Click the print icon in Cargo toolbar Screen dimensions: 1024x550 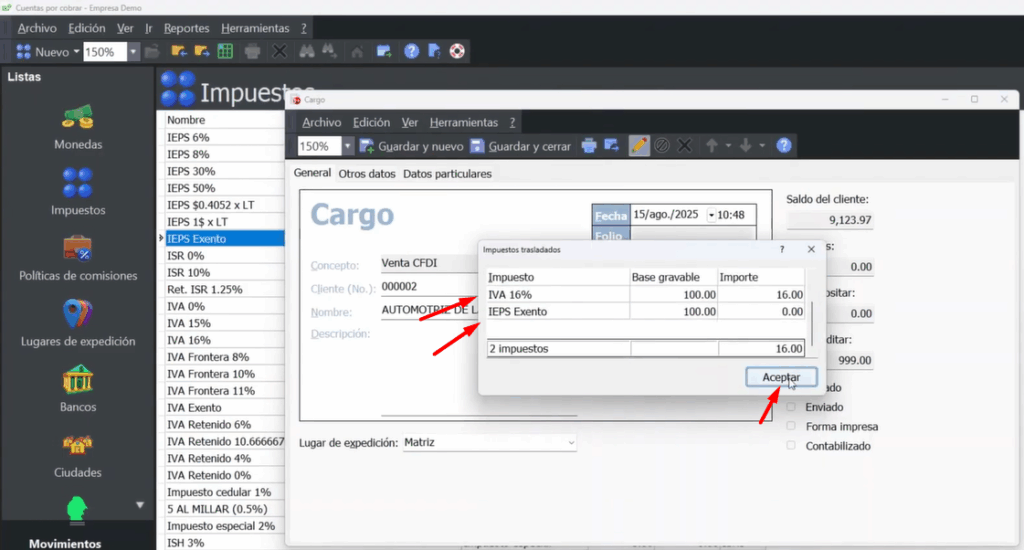pyautogui.click(x=589, y=146)
